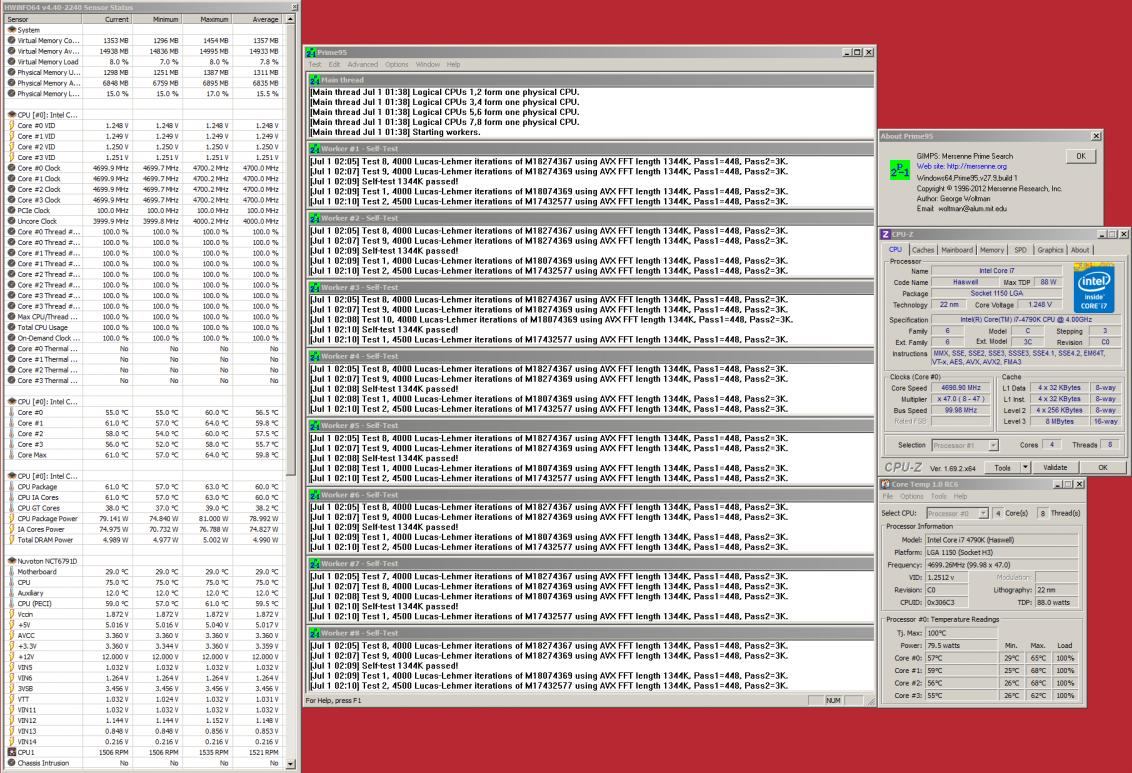Click the Intel Core i7 logo in CPU-Z
1132x773 pixels.
click(1094, 288)
